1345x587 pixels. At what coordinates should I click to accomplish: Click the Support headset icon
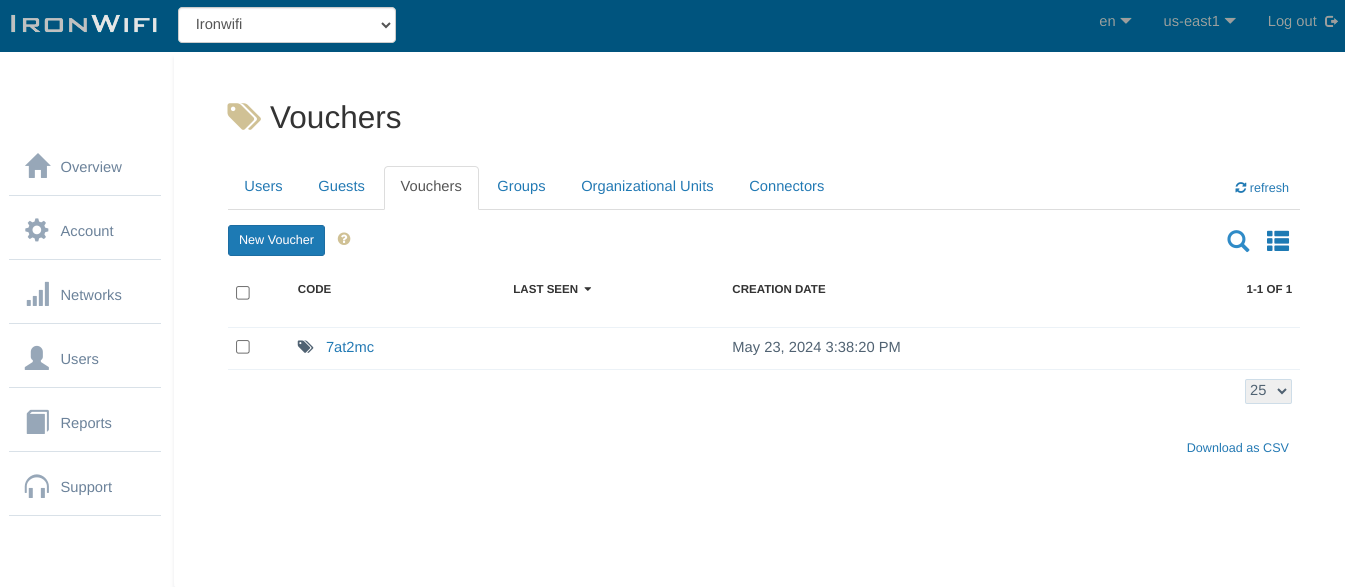pos(37,487)
